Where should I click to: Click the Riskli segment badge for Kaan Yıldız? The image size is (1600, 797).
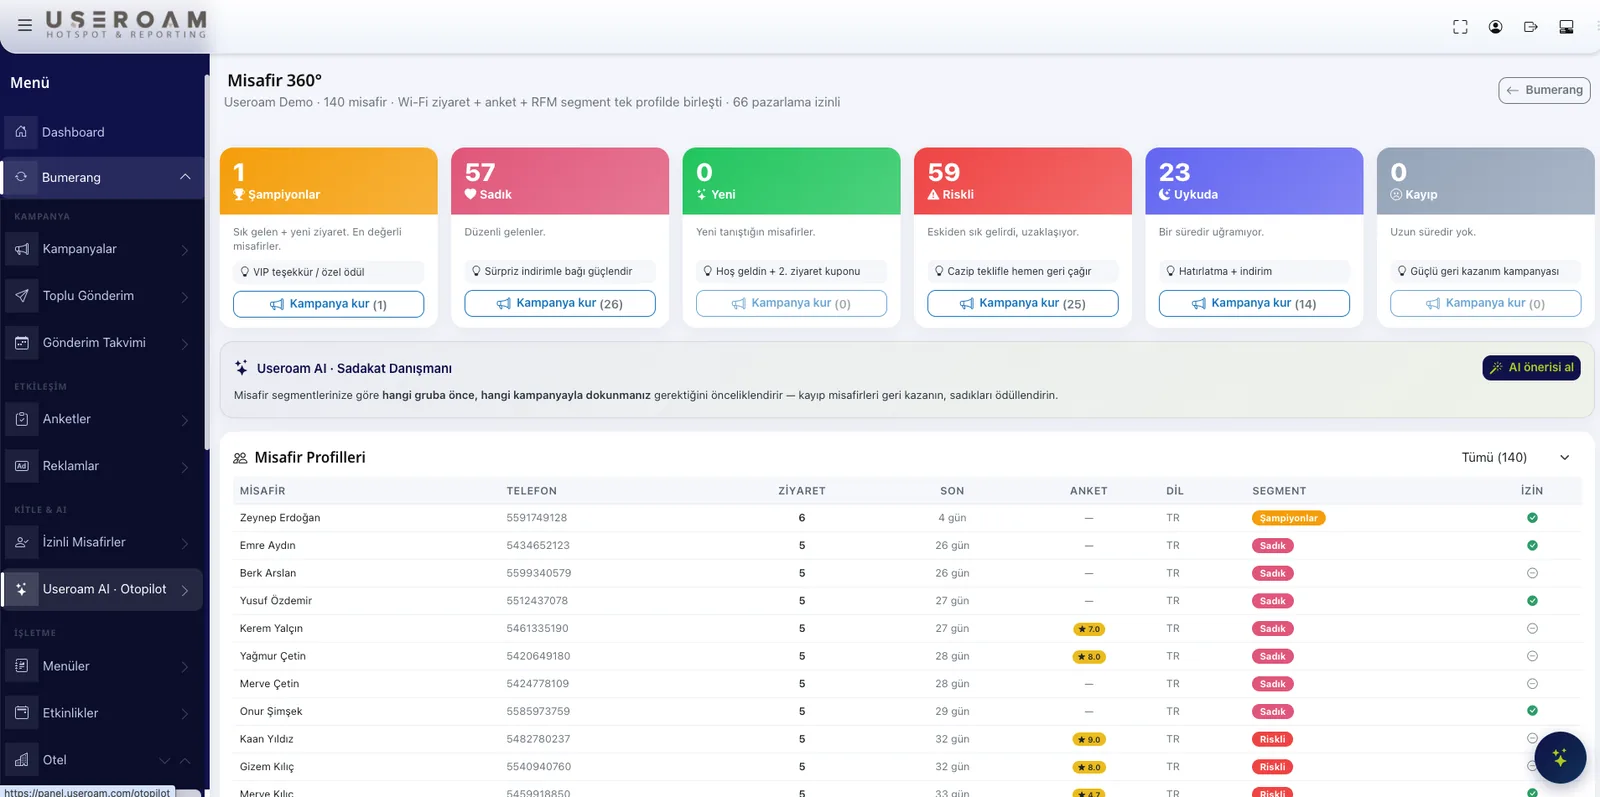point(1272,739)
